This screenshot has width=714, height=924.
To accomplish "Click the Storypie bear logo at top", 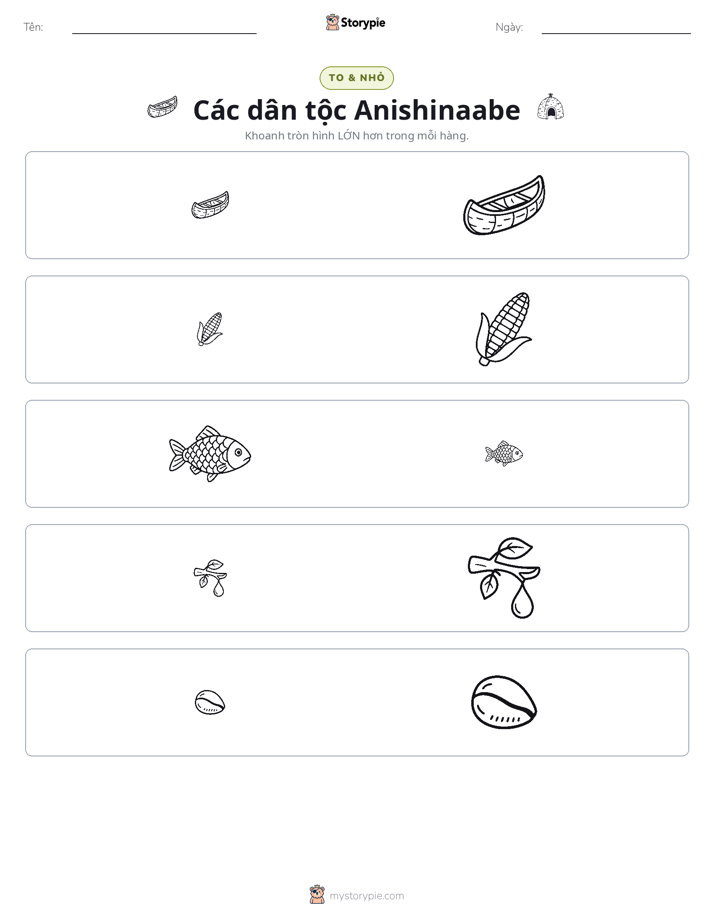I will coord(332,22).
